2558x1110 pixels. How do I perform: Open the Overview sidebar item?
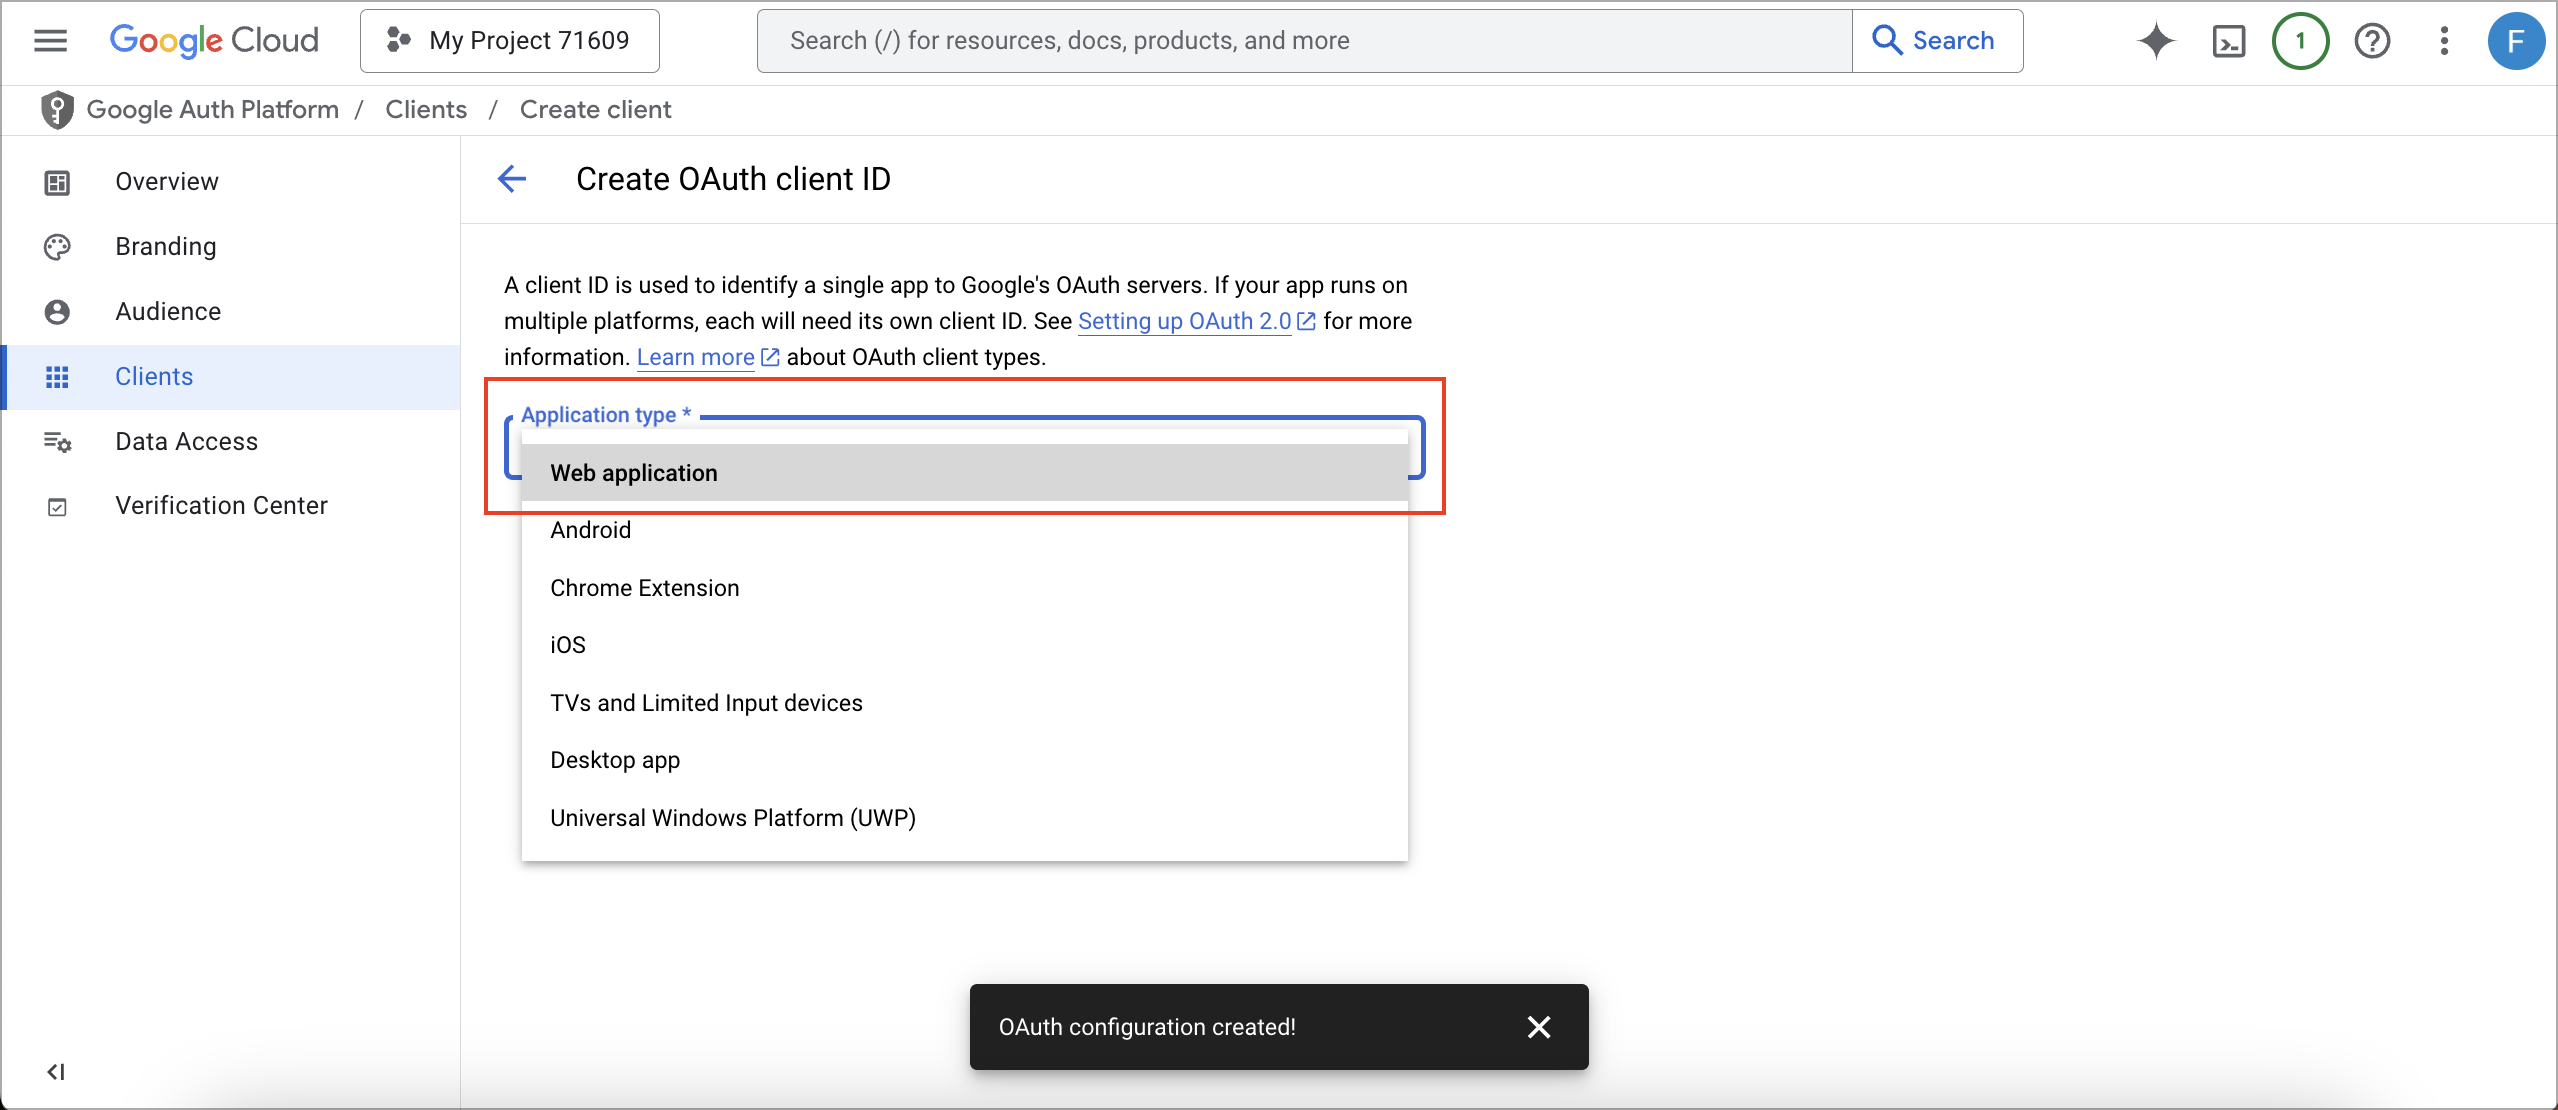[x=231, y=182]
